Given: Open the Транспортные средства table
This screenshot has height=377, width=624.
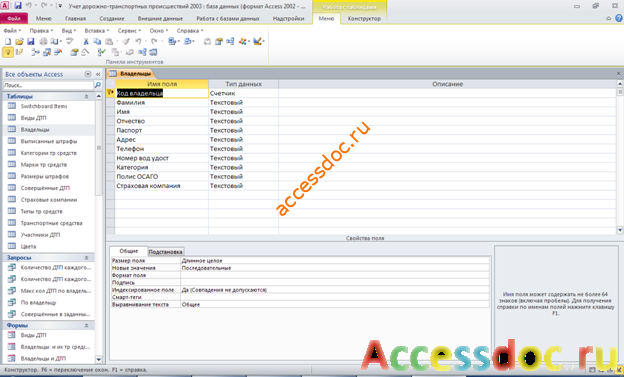Looking at the screenshot, I should tap(51, 223).
